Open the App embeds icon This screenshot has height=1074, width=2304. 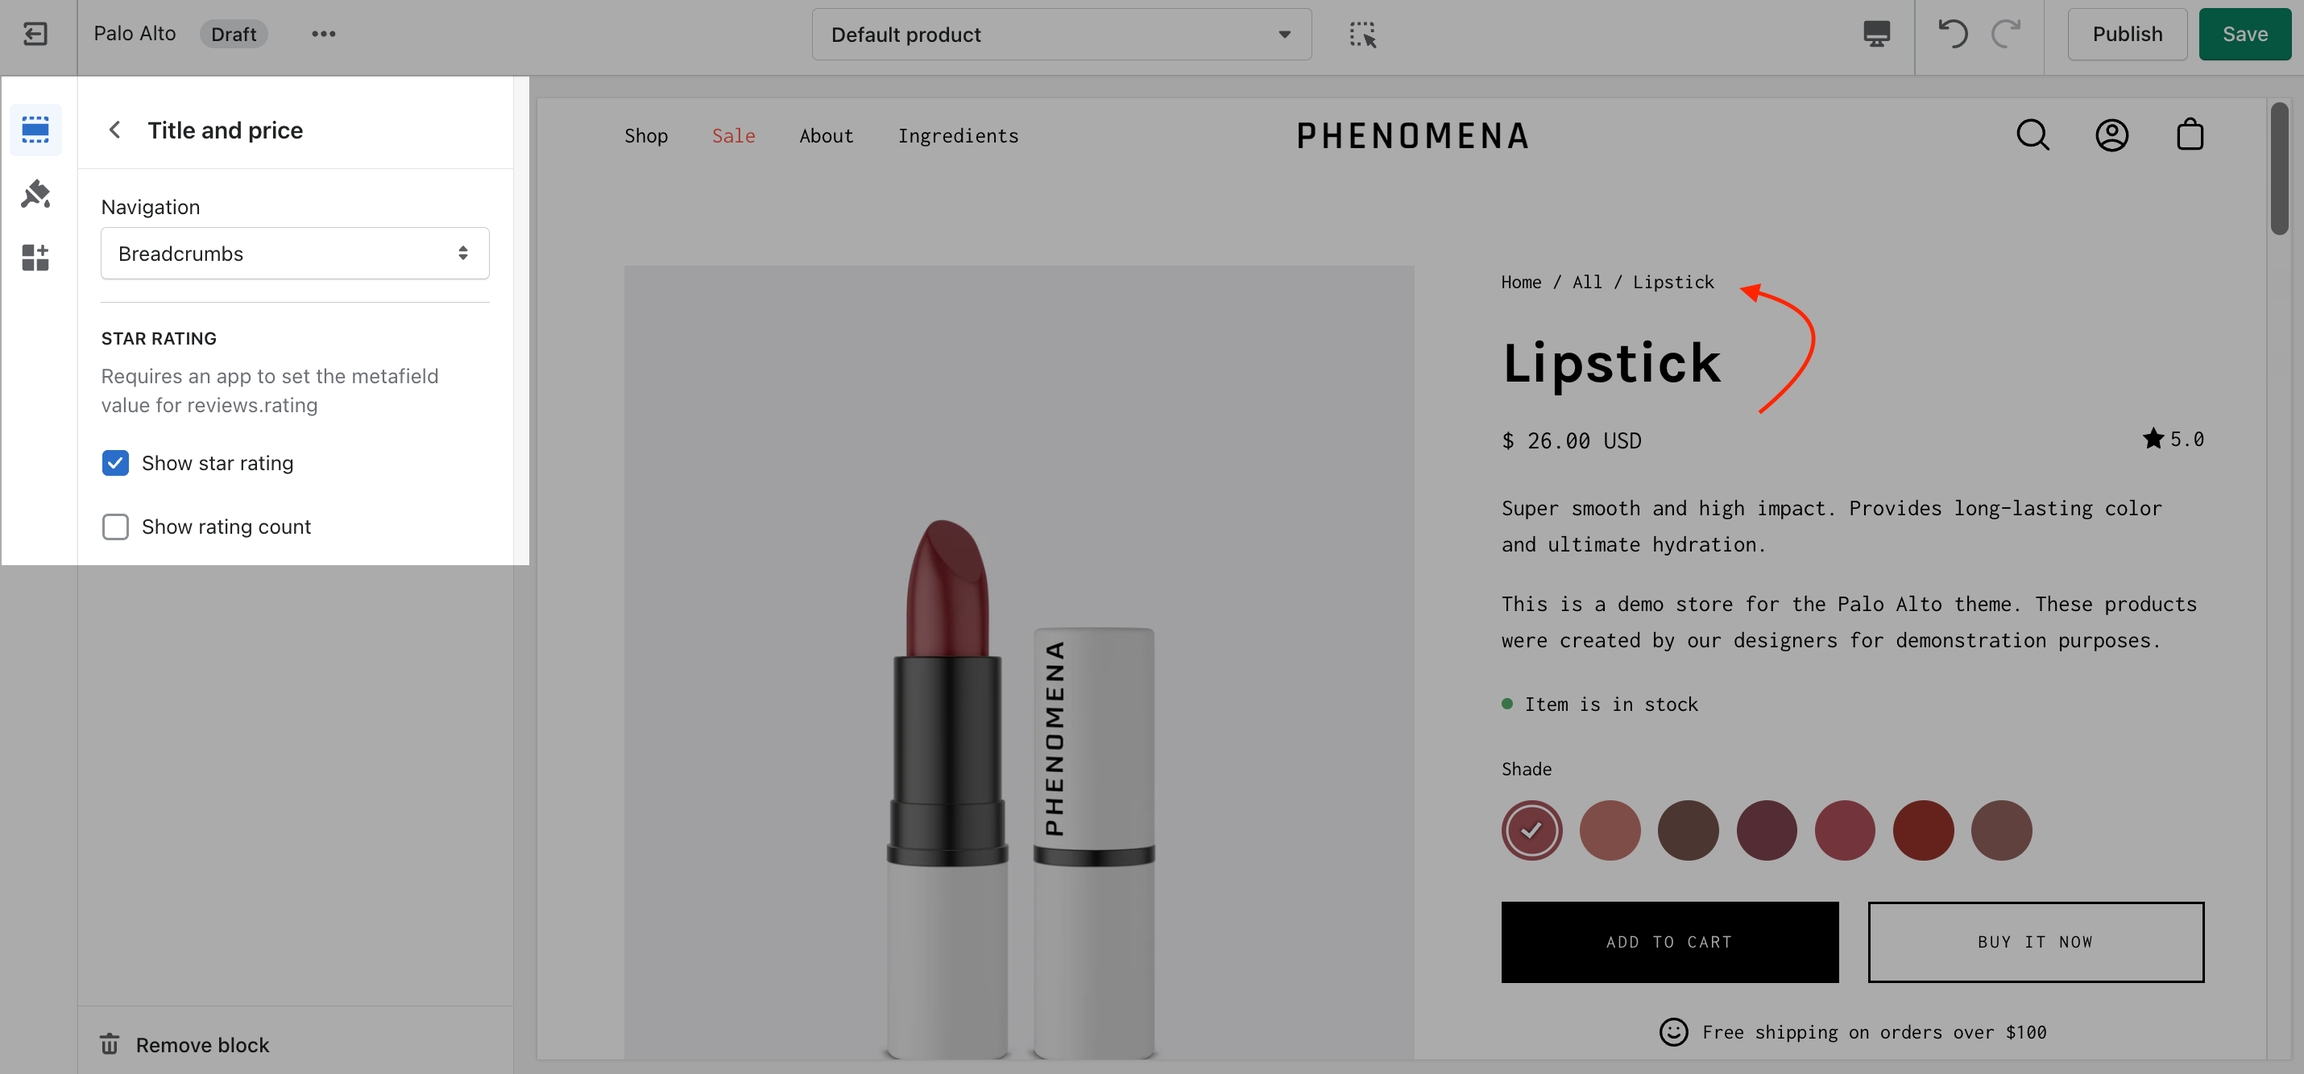coord(35,257)
